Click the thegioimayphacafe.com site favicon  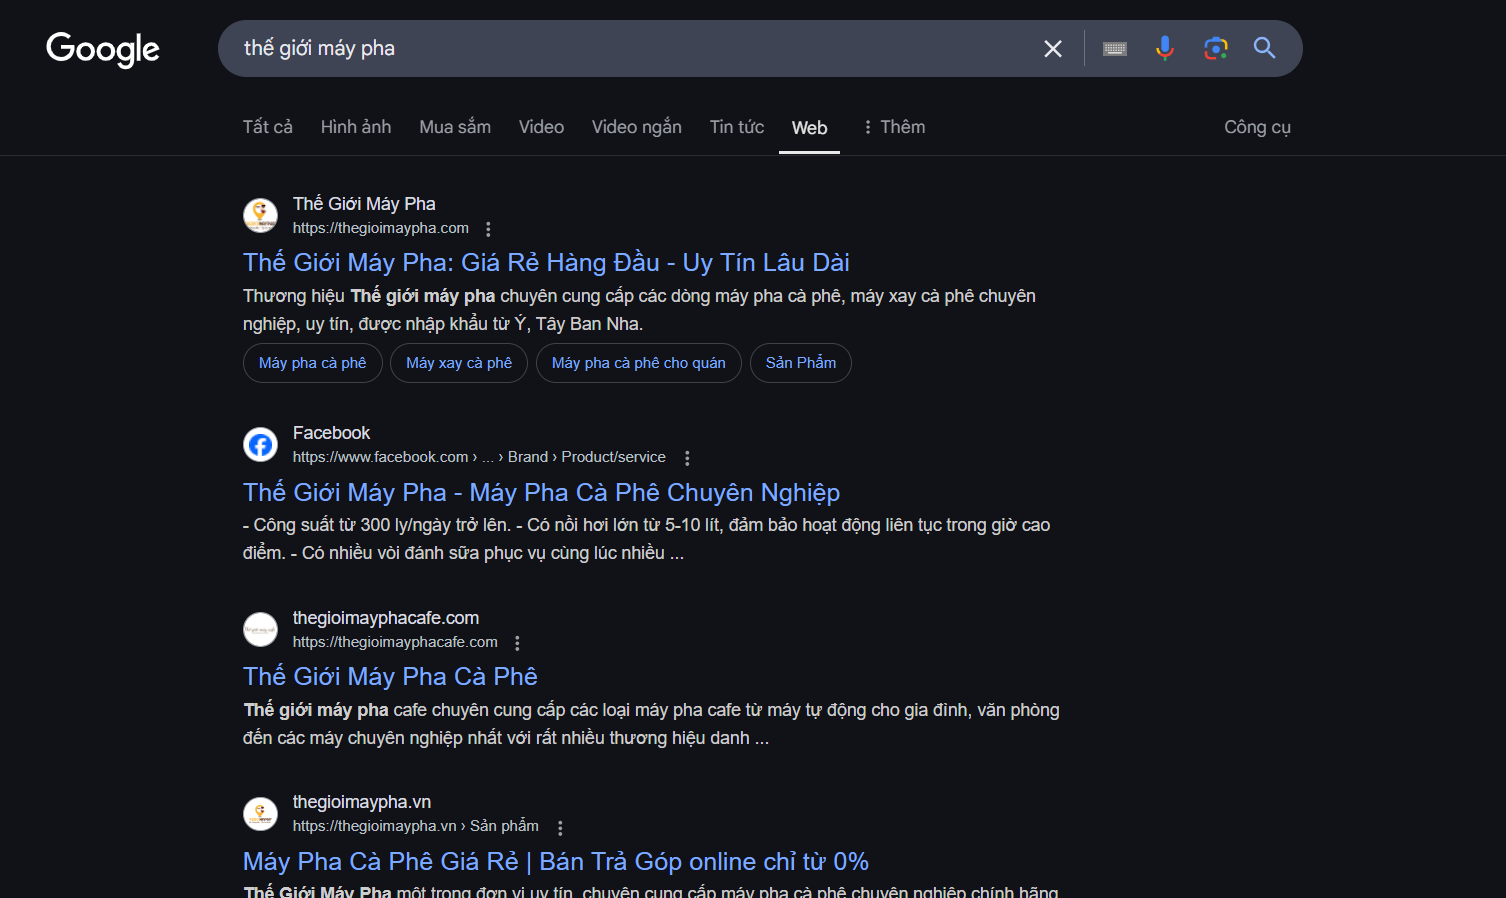tap(261, 629)
